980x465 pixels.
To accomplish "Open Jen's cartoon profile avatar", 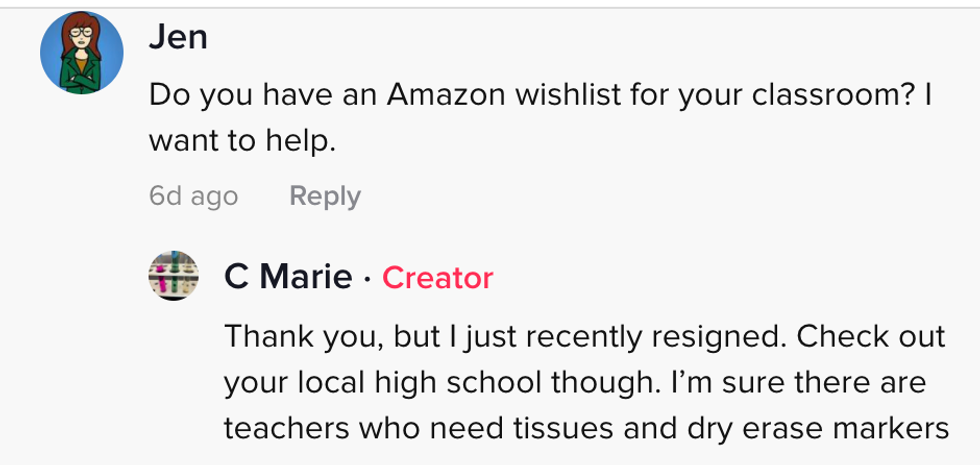I will [82, 55].
